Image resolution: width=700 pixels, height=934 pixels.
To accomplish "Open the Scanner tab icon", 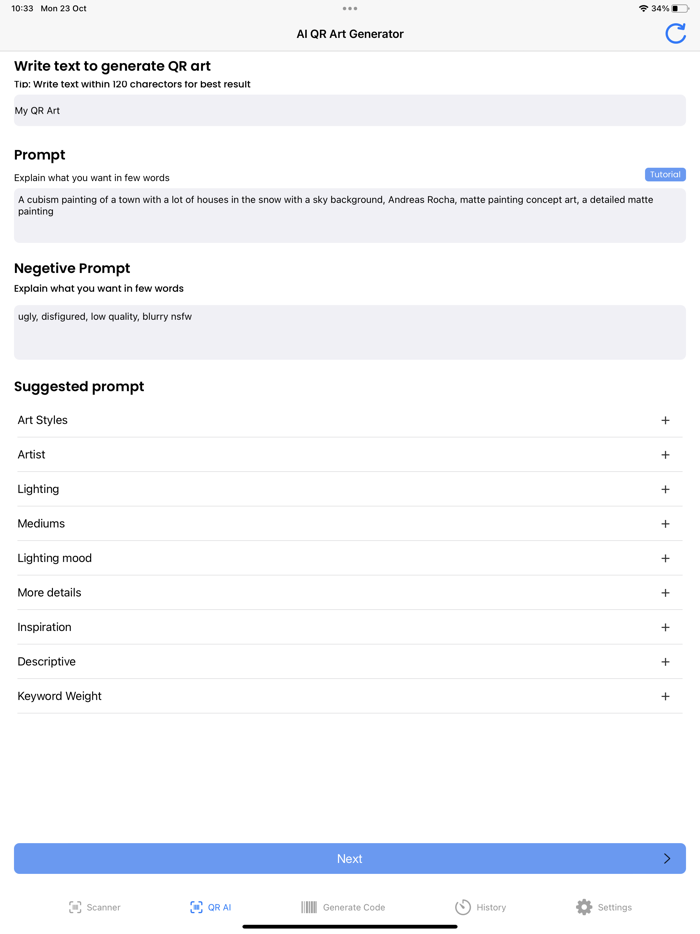I will tap(75, 907).
